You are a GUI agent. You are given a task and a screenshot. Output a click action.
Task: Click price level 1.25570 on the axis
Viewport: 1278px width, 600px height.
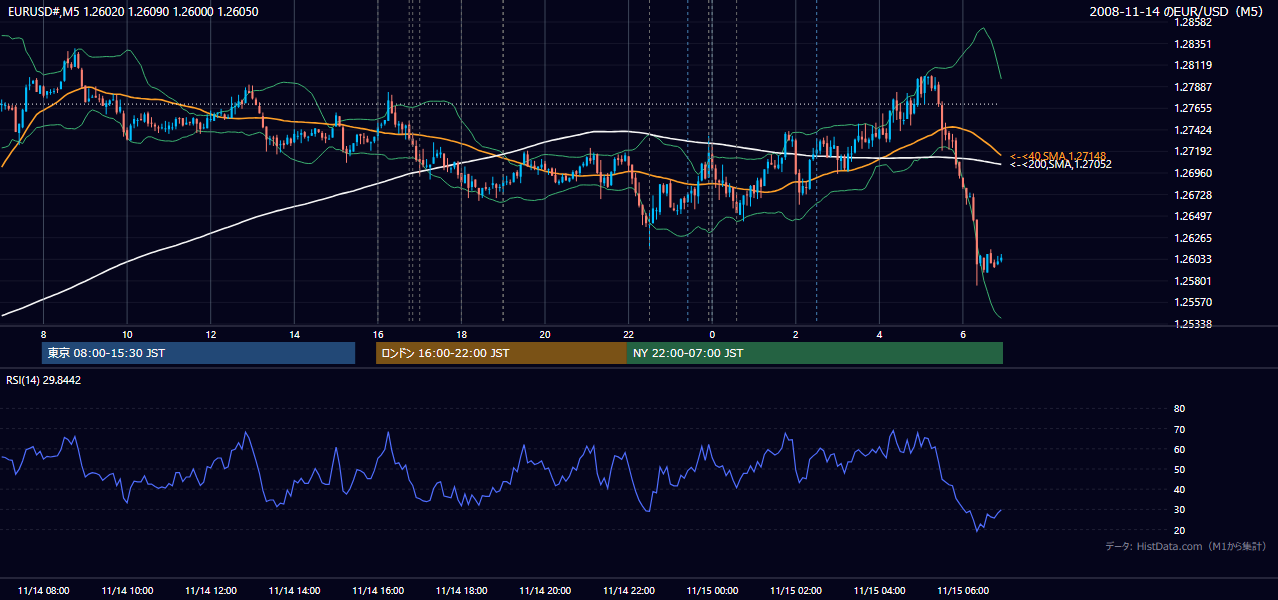(x=1193, y=302)
